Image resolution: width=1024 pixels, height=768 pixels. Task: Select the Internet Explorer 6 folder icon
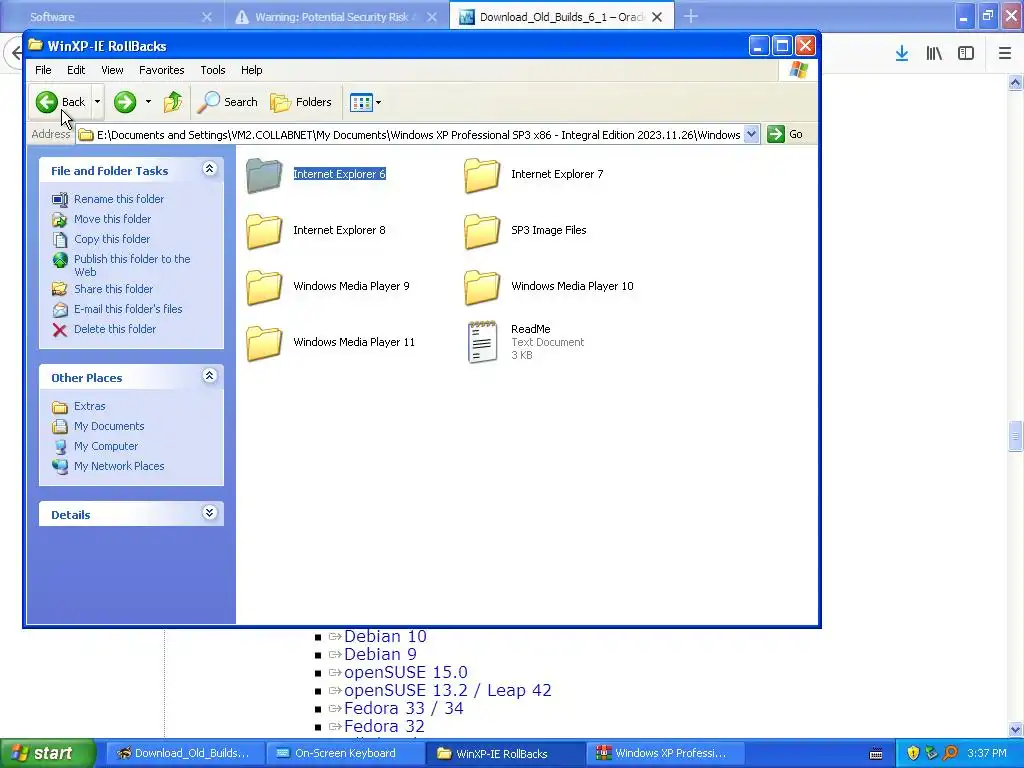pos(264,175)
